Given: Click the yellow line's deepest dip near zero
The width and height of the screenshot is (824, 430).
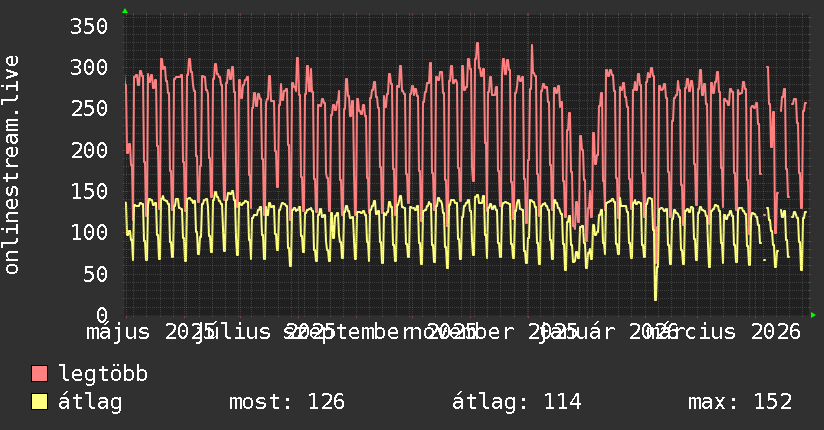Looking at the screenshot, I should click(655, 299).
